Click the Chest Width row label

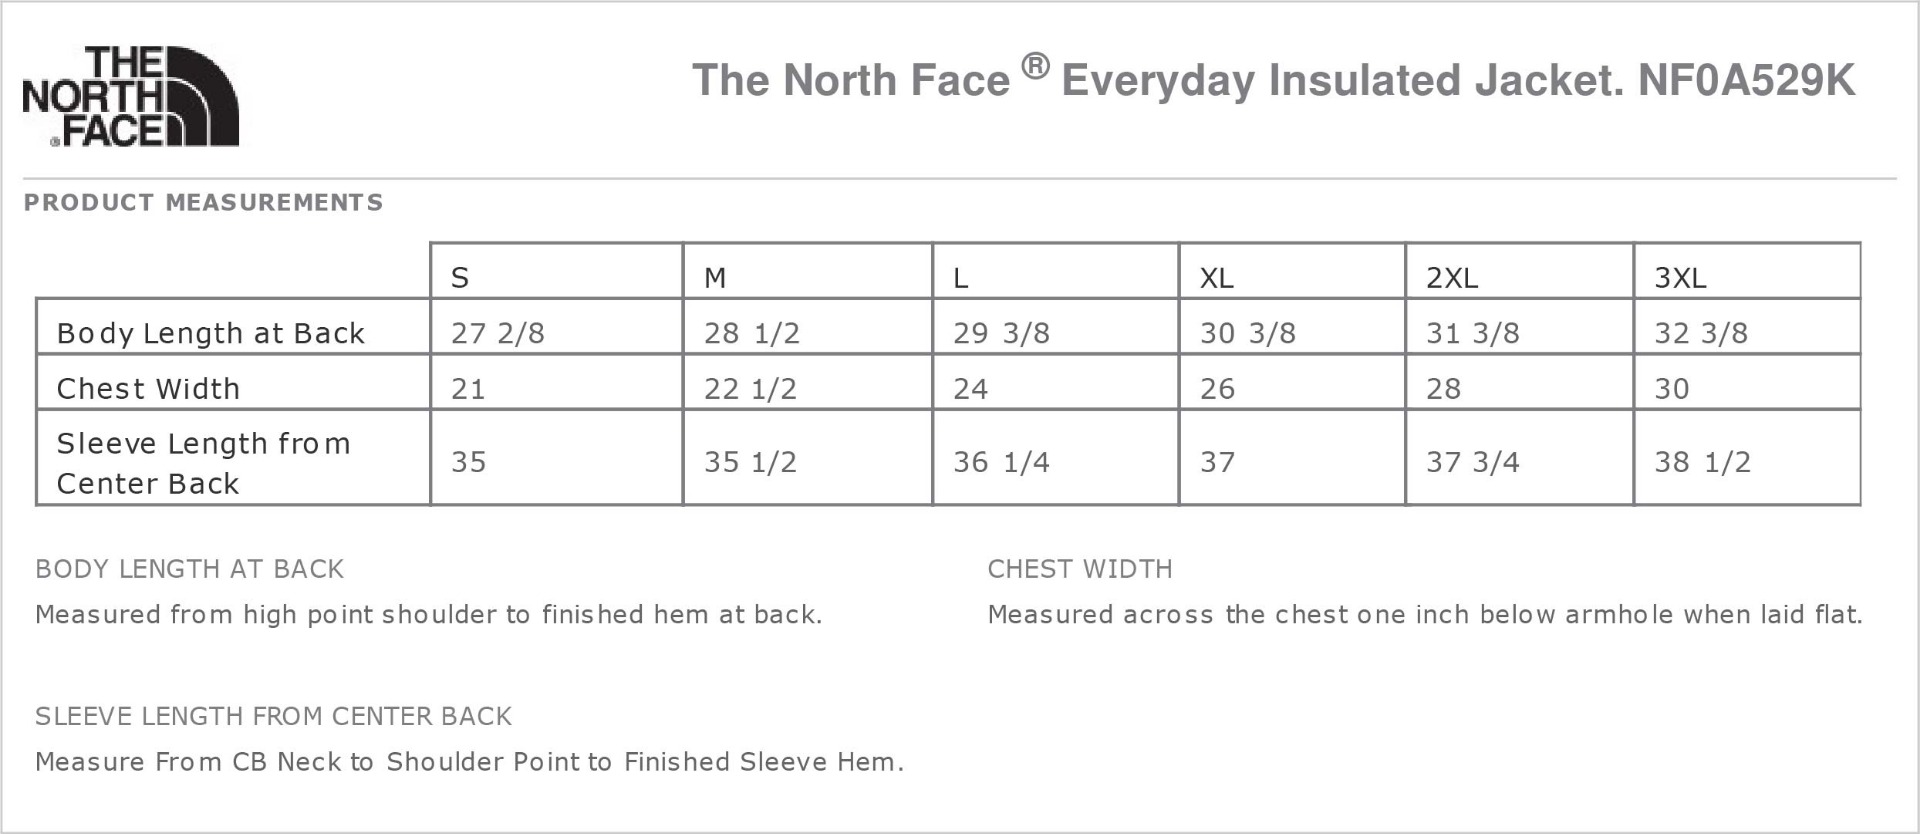pyautogui.click(x=148, y=388)
